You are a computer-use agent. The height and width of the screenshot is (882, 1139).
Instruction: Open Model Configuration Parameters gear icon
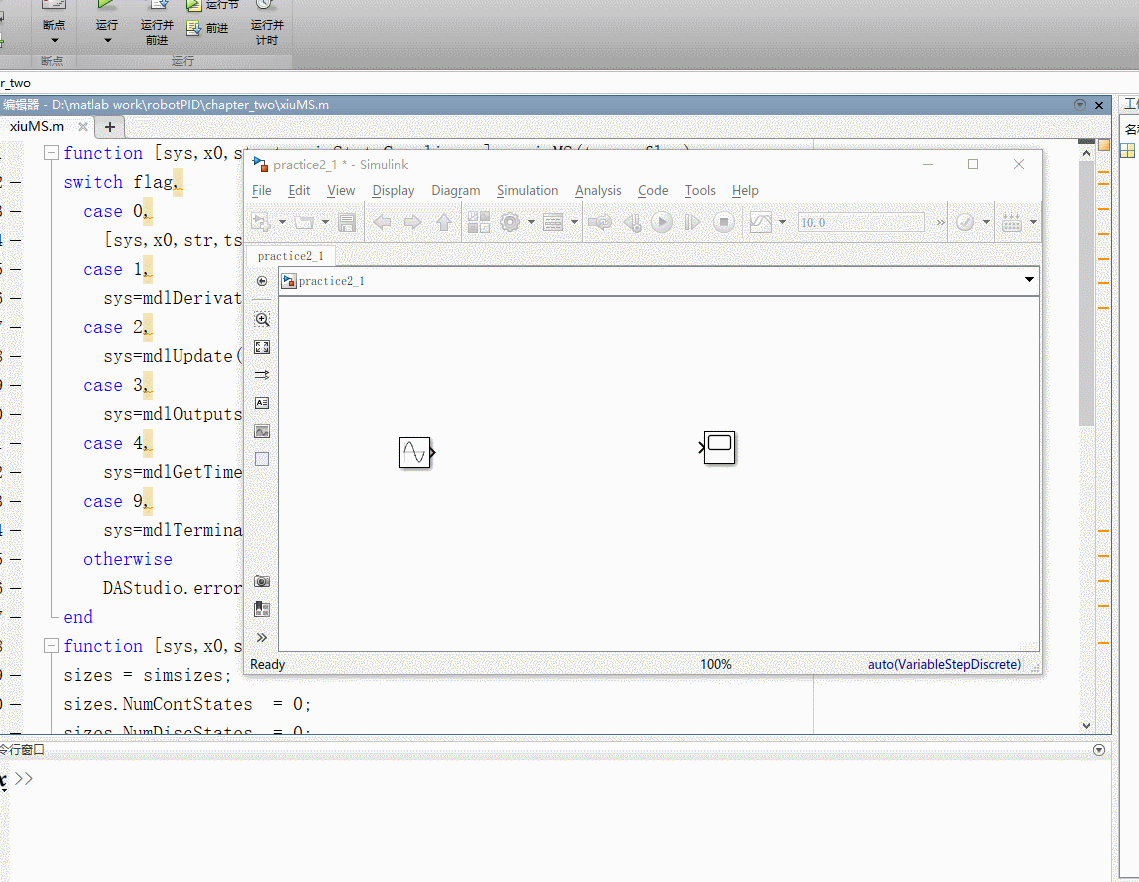tap(510, 222)
